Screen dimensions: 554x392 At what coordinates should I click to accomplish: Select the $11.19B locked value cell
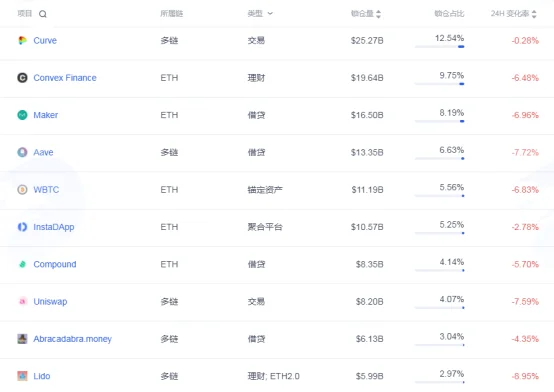pos(367,190)
